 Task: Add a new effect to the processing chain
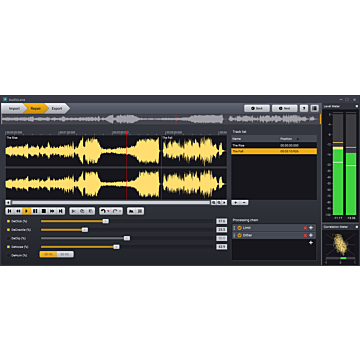311,243
